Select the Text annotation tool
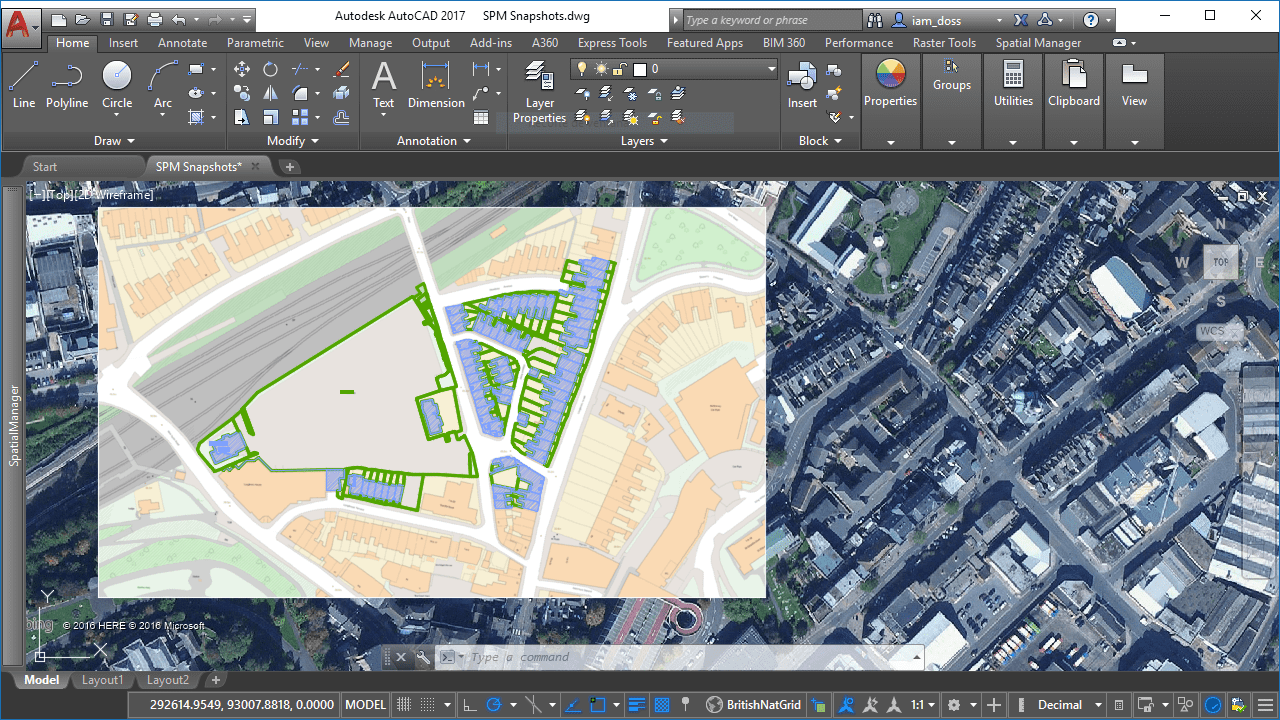 [x=384, y=85]
